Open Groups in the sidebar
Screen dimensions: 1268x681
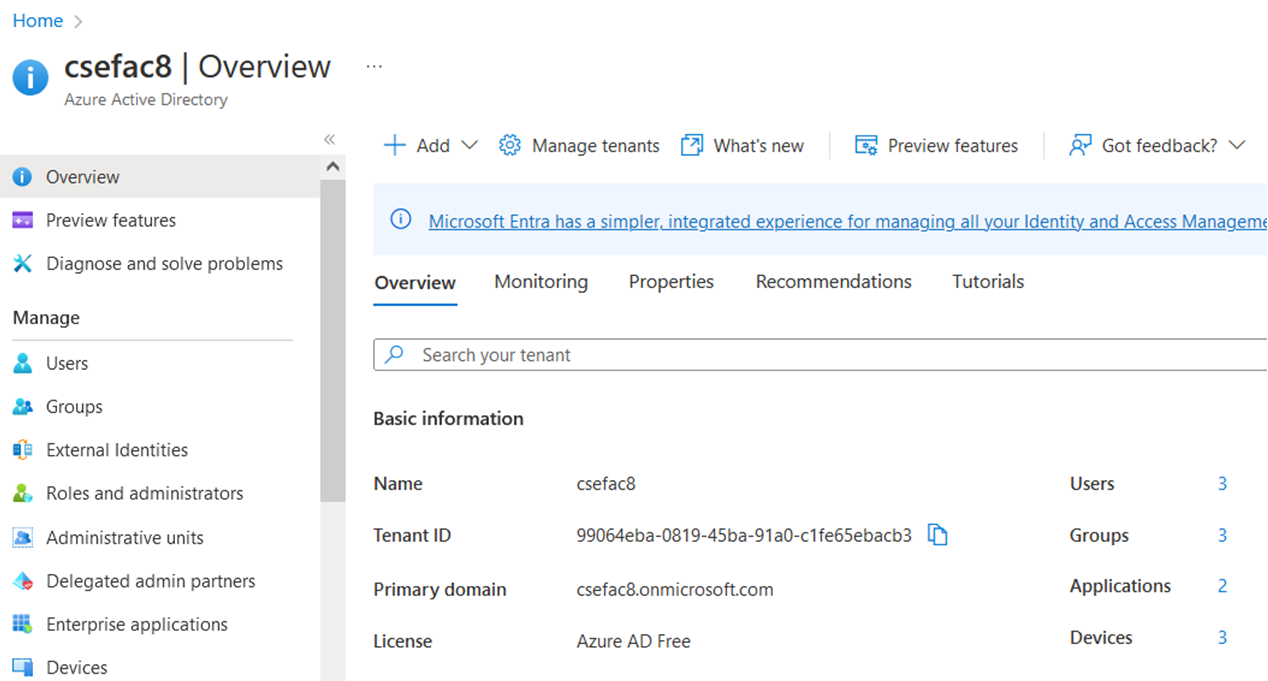pyautogui.click(x=74, y=406)
